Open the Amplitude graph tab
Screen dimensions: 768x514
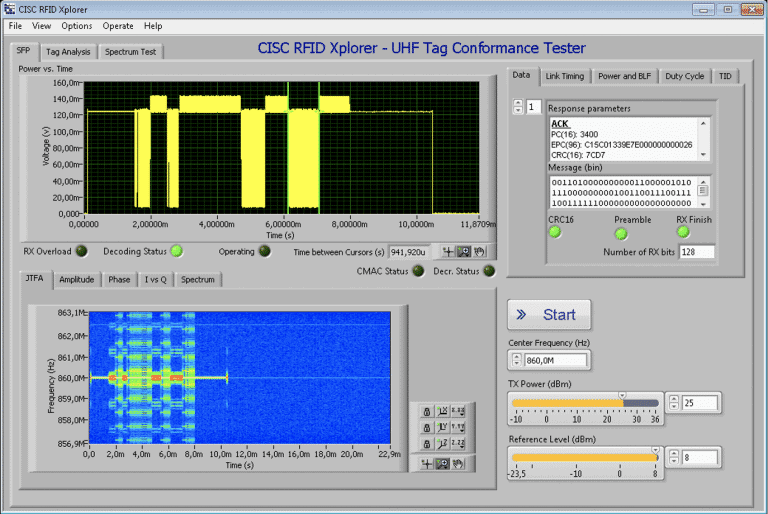coord(76,280)
